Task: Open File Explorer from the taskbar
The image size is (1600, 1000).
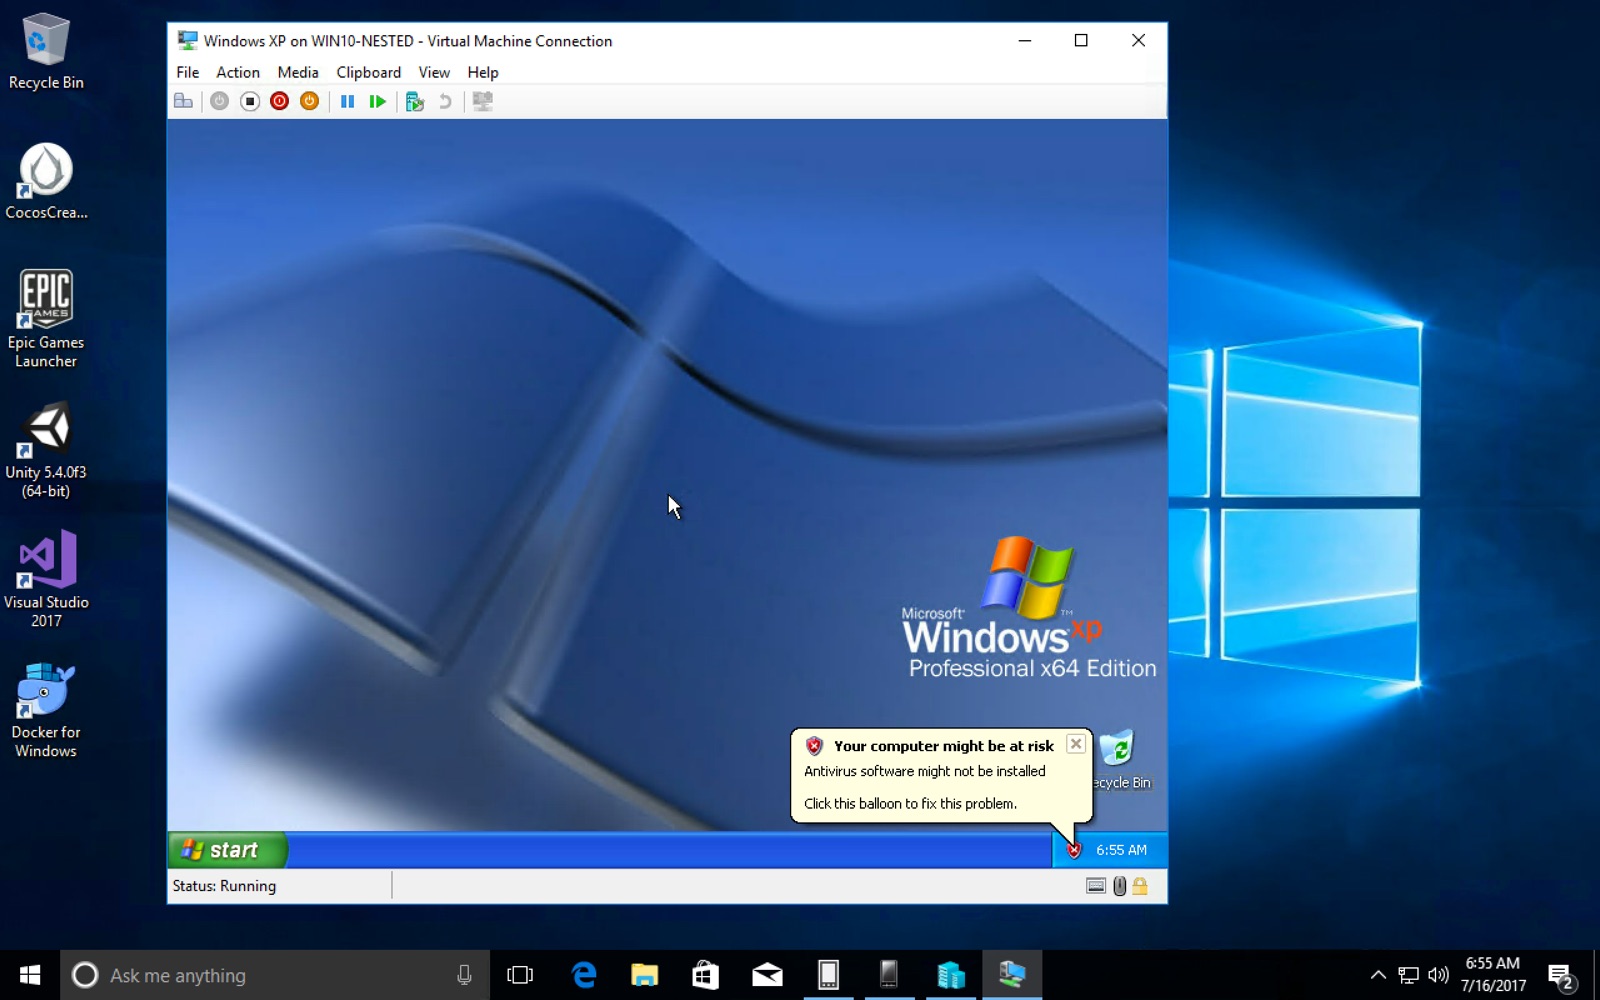Action: (x=644, y=975)
